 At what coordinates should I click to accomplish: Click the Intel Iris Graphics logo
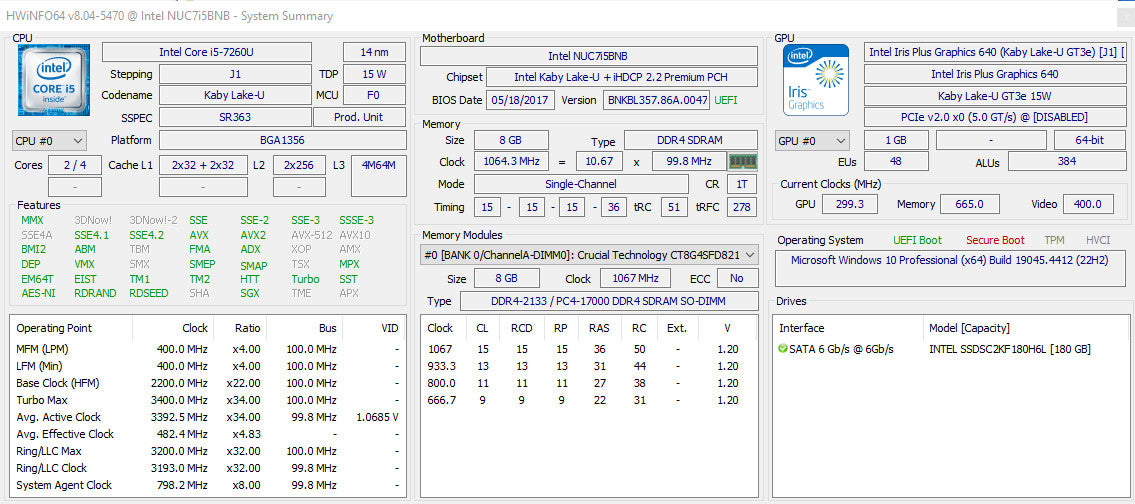pyautogui.click(x=815, y=80)
